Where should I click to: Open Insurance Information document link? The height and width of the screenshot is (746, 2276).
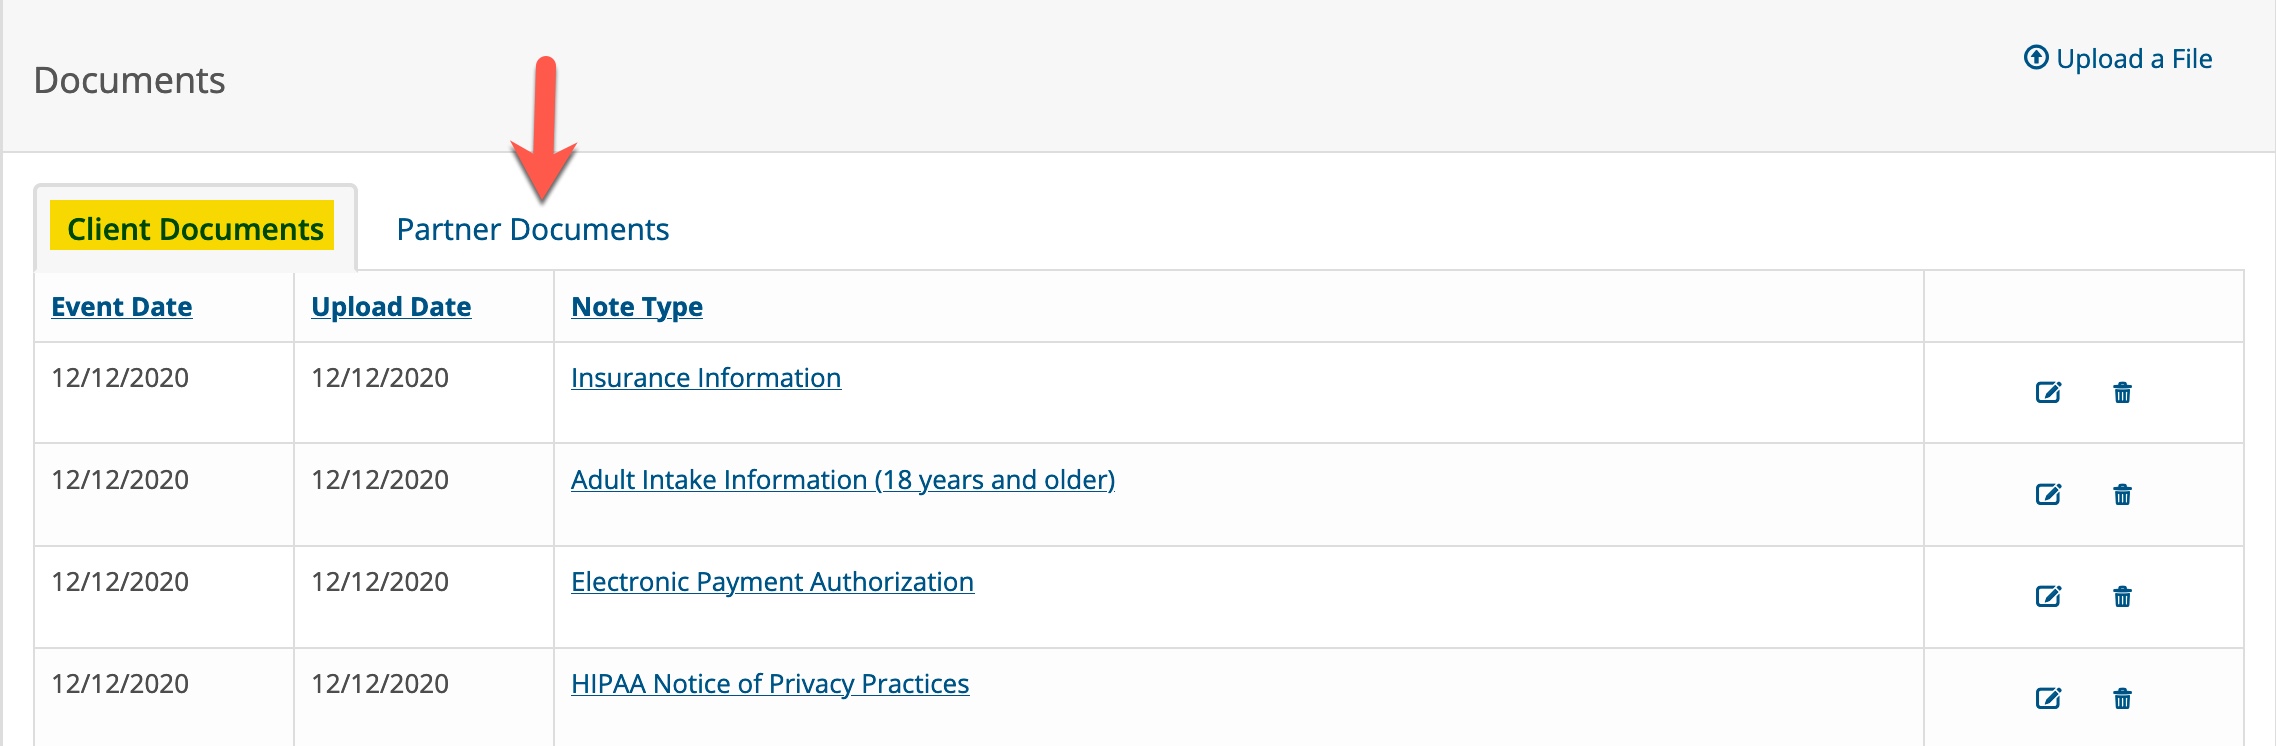(705, 378)
